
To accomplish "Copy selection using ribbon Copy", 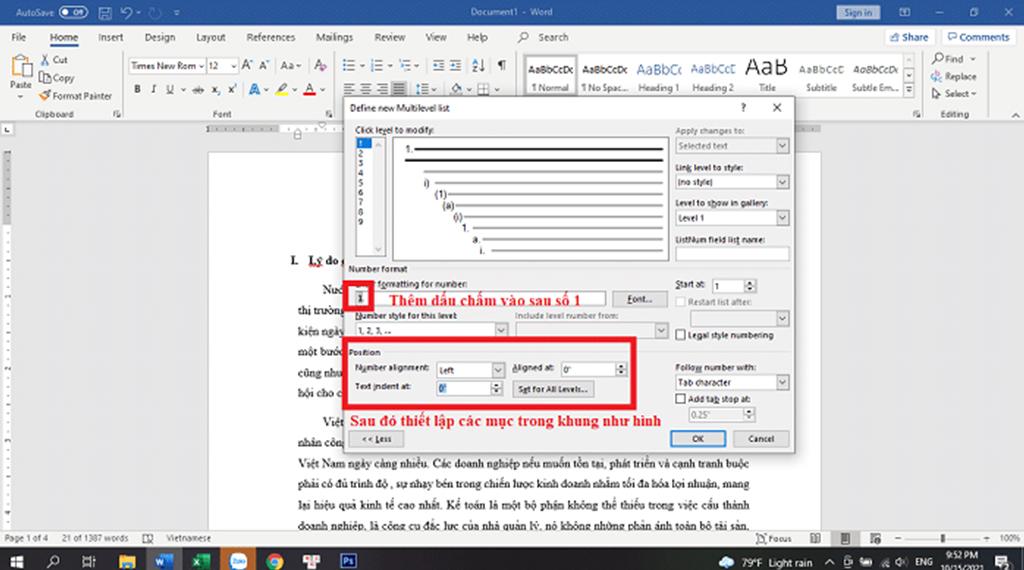I will click(57, 78).
